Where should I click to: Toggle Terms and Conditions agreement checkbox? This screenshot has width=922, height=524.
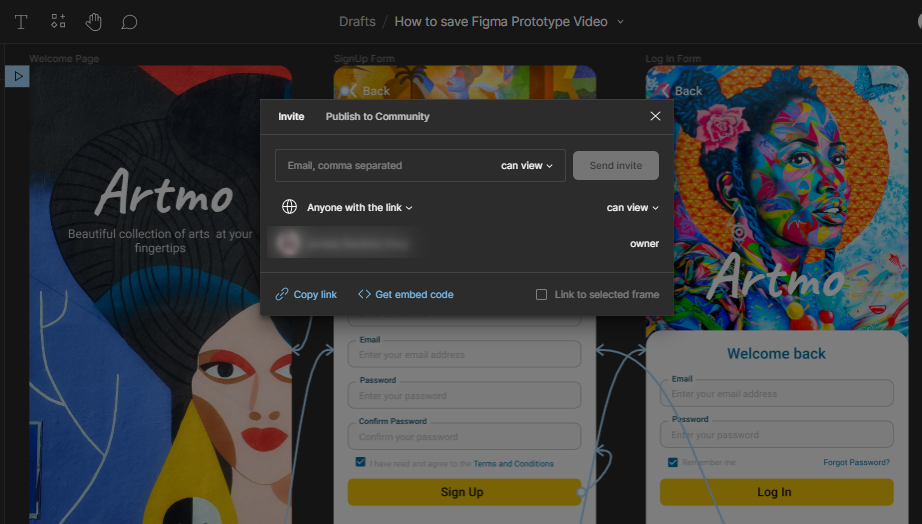coord(360,463)
